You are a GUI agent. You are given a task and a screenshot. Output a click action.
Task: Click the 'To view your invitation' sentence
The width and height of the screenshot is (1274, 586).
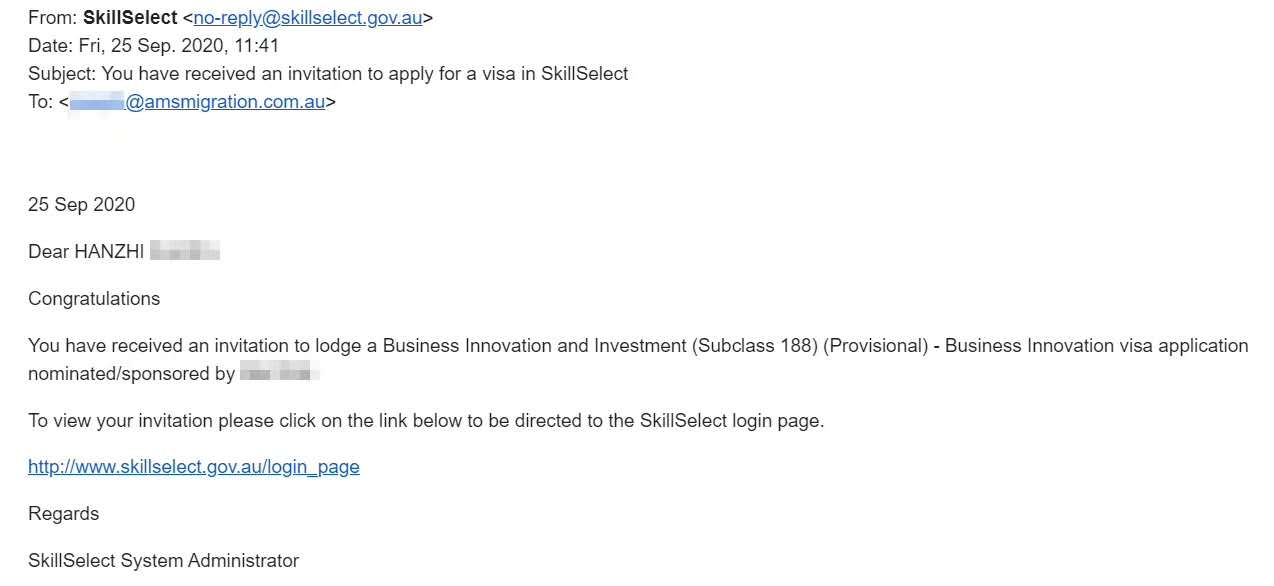coord(426,421)
